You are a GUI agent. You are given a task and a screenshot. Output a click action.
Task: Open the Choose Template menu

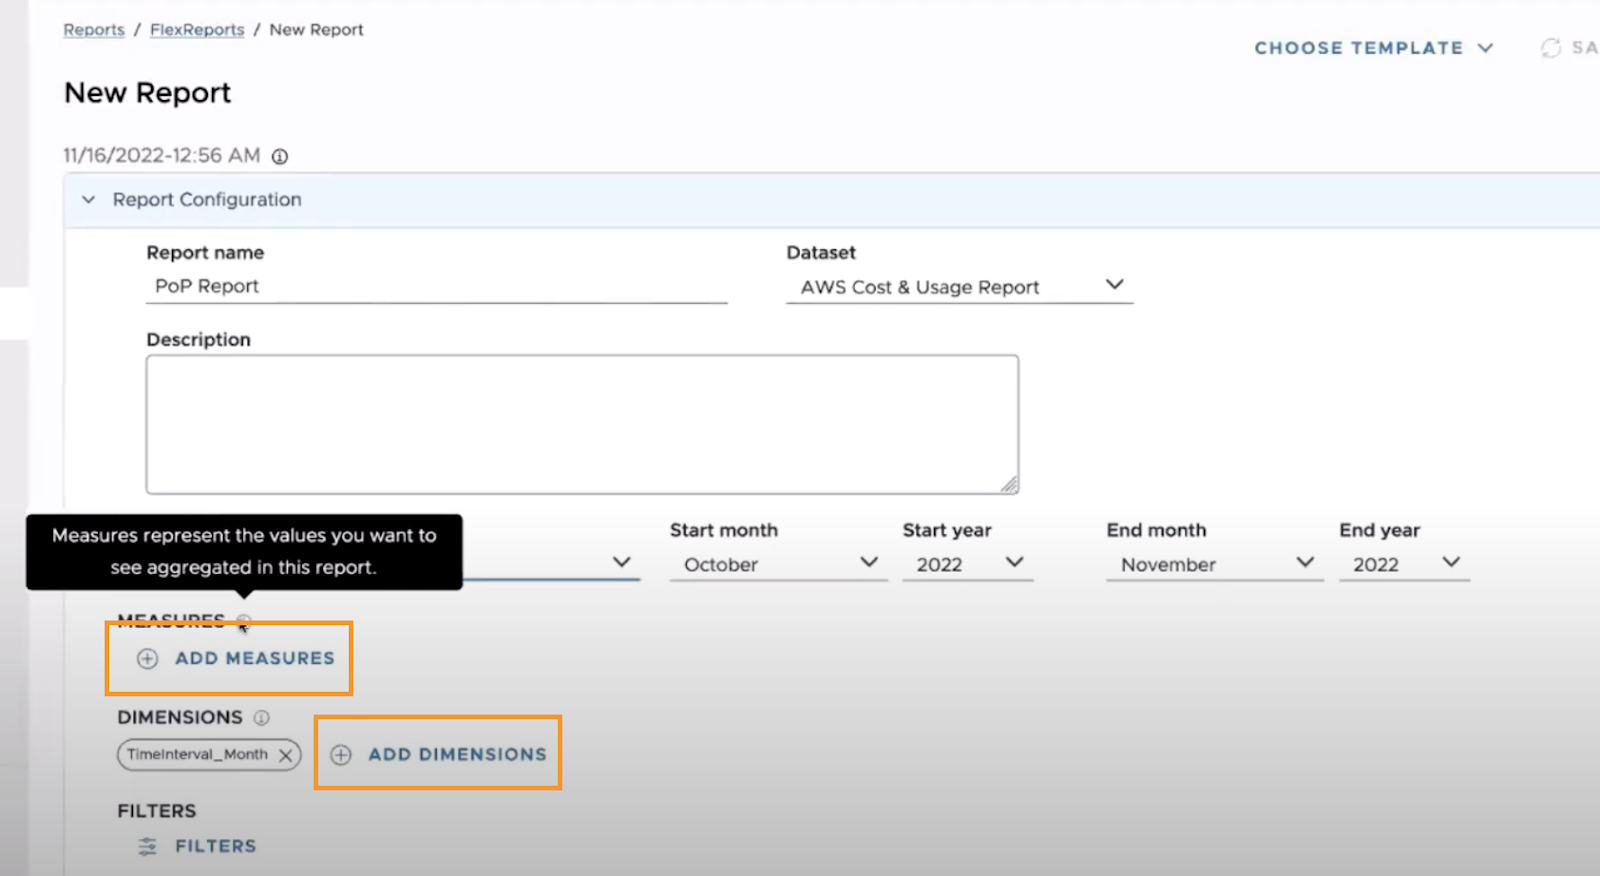1374,48
